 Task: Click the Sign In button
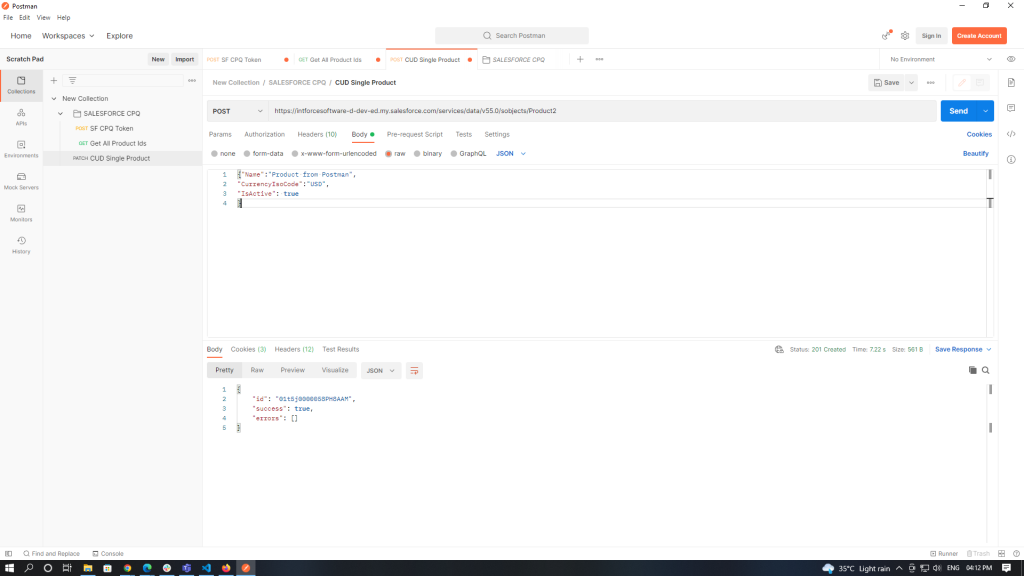[x=931, y=36]
